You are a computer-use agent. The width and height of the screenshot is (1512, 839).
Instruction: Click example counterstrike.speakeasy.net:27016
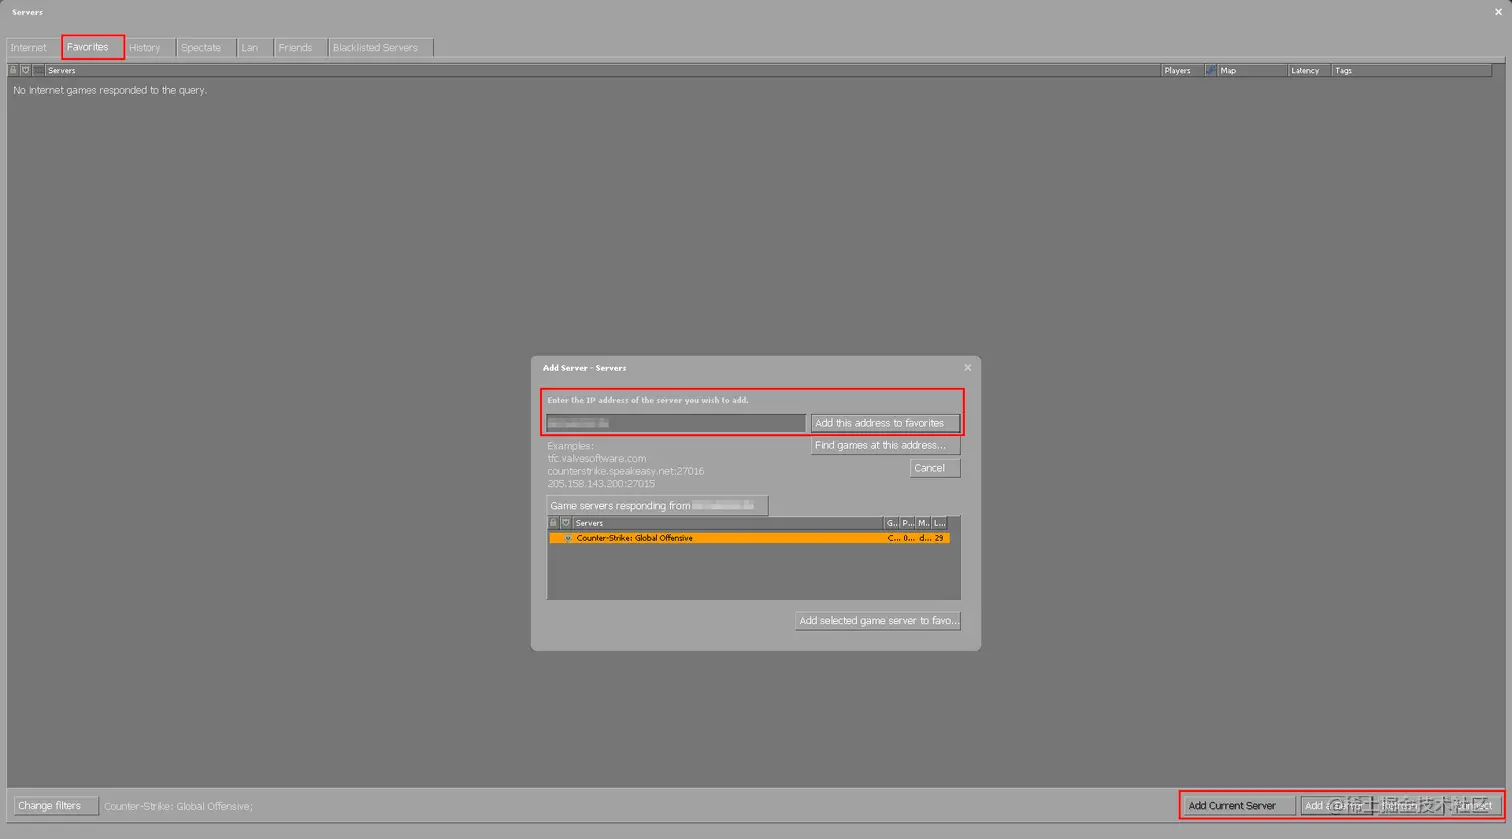(x=625, y=471)
